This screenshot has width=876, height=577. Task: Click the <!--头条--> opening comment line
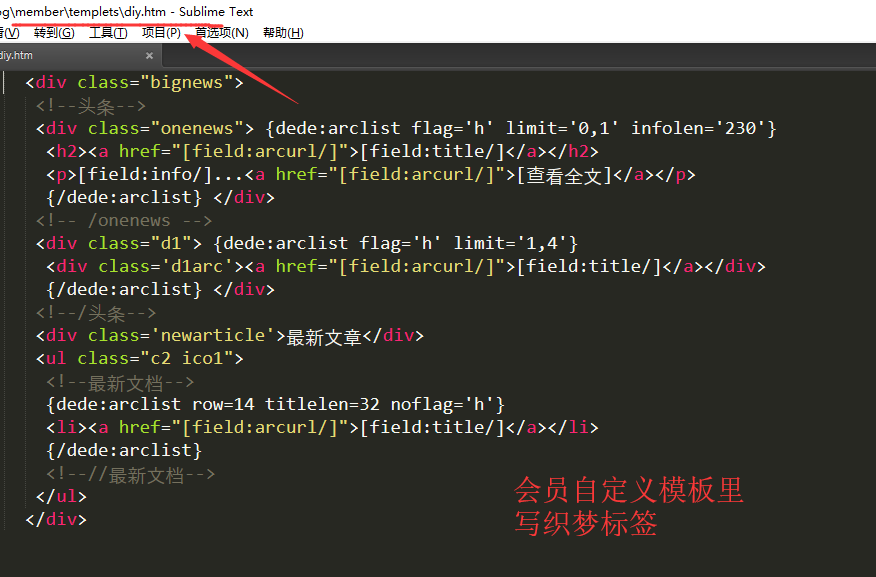pos(91,106)
